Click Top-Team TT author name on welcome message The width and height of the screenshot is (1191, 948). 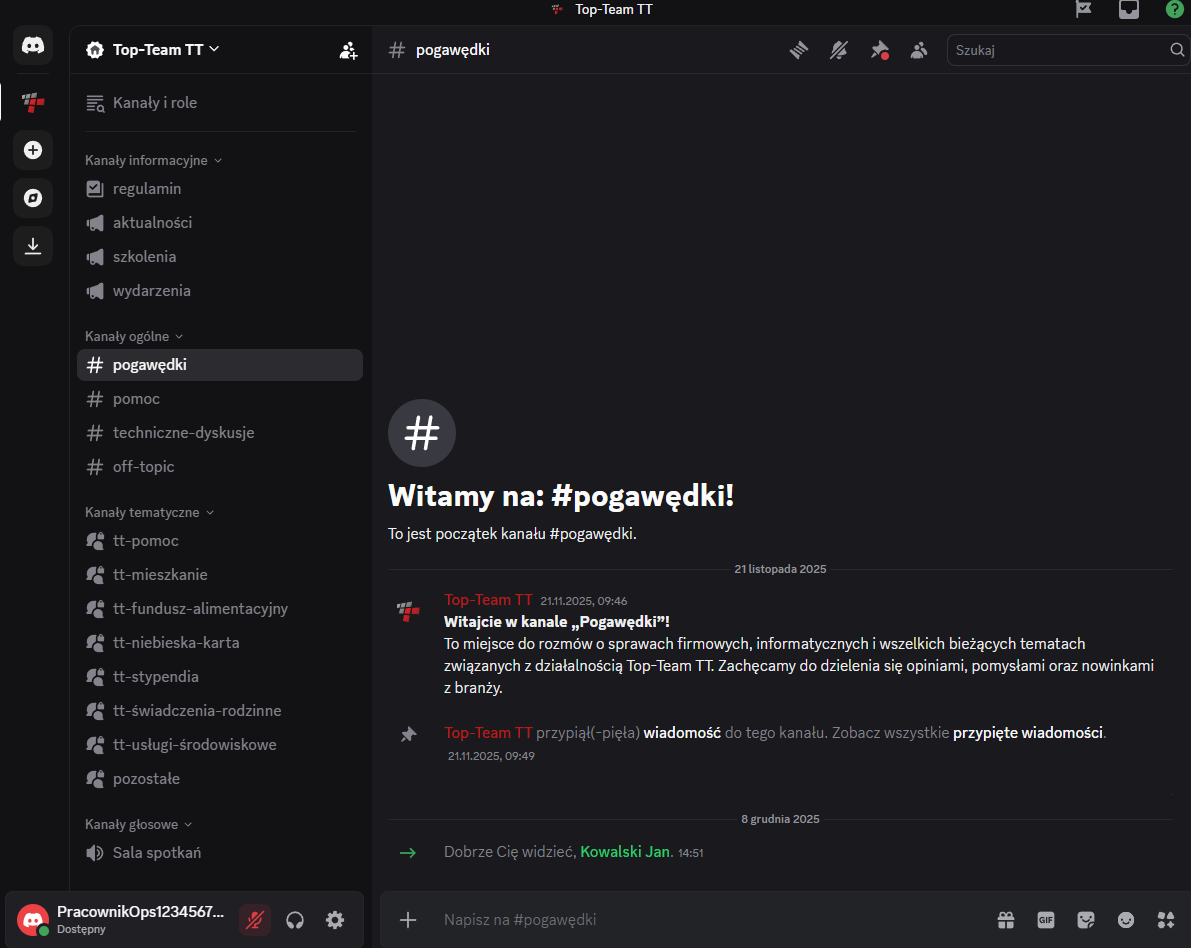tap(488, 600)
